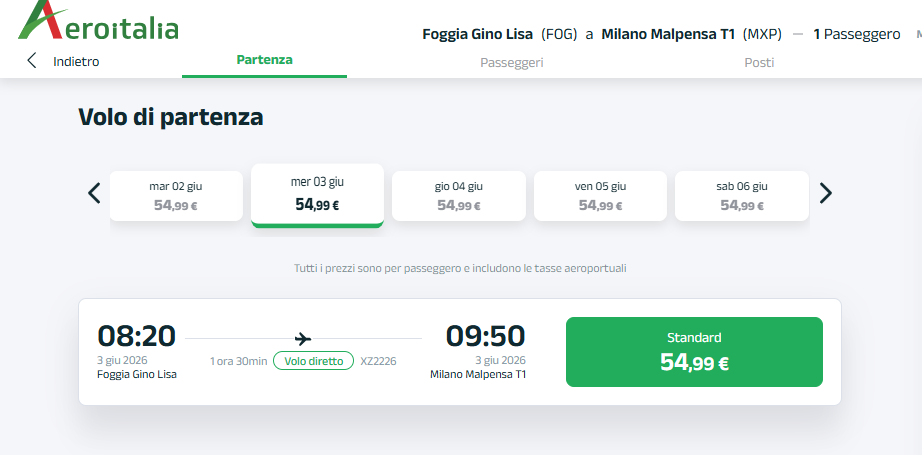
Task: Select Saturday 06 giu date card
Action: pos(741,195)
